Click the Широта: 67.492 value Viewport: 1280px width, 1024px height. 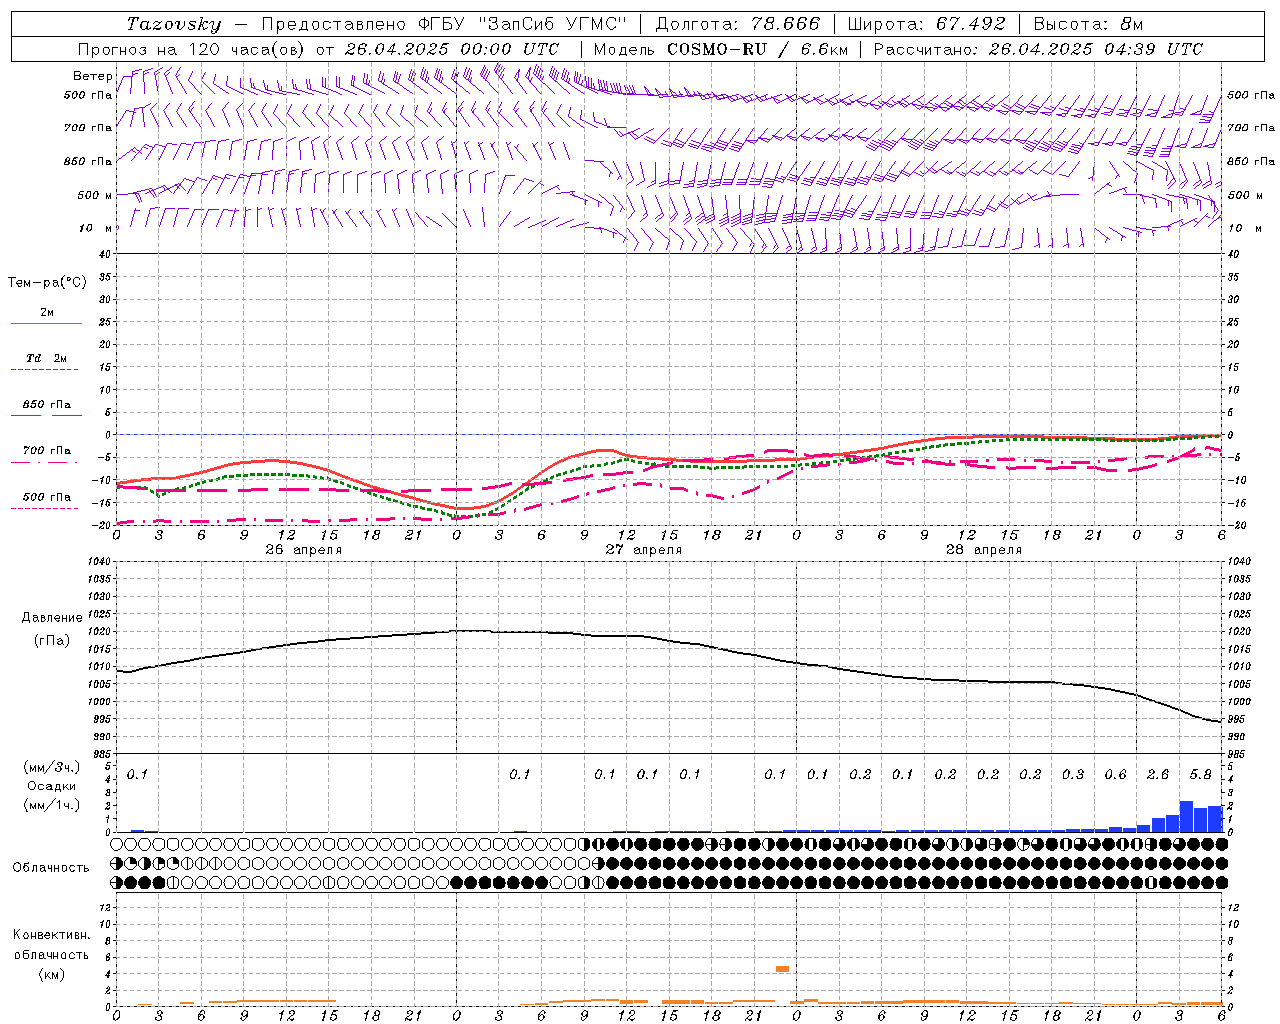point(926,24)
